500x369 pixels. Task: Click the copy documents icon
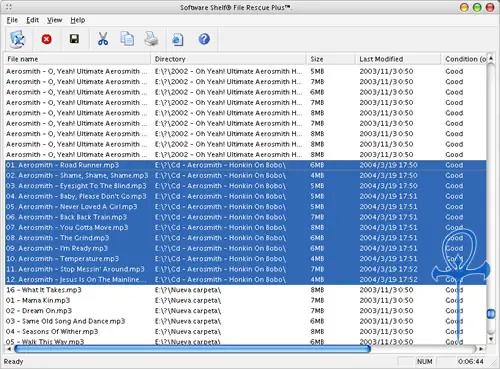click(127, 39)
